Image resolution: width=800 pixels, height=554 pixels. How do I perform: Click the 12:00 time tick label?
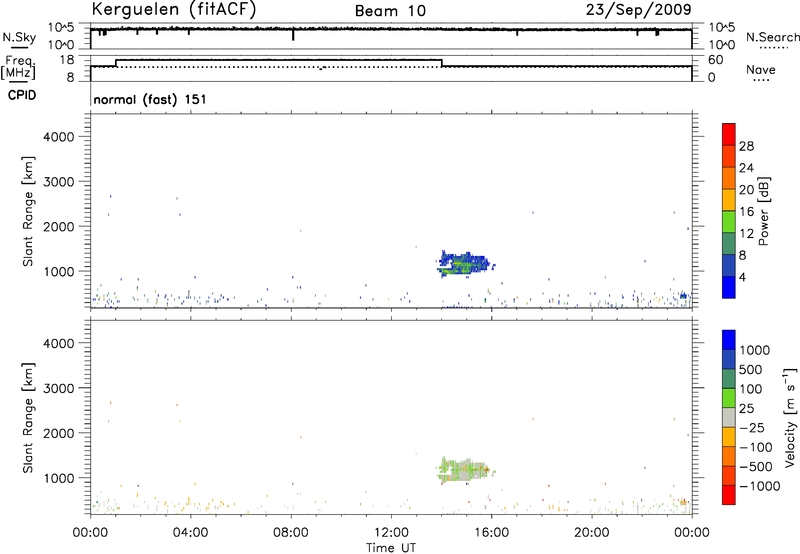391,533
